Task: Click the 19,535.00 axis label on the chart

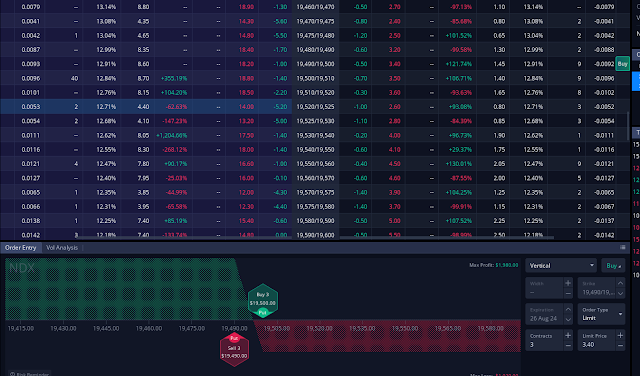Action: coord(362,328)
